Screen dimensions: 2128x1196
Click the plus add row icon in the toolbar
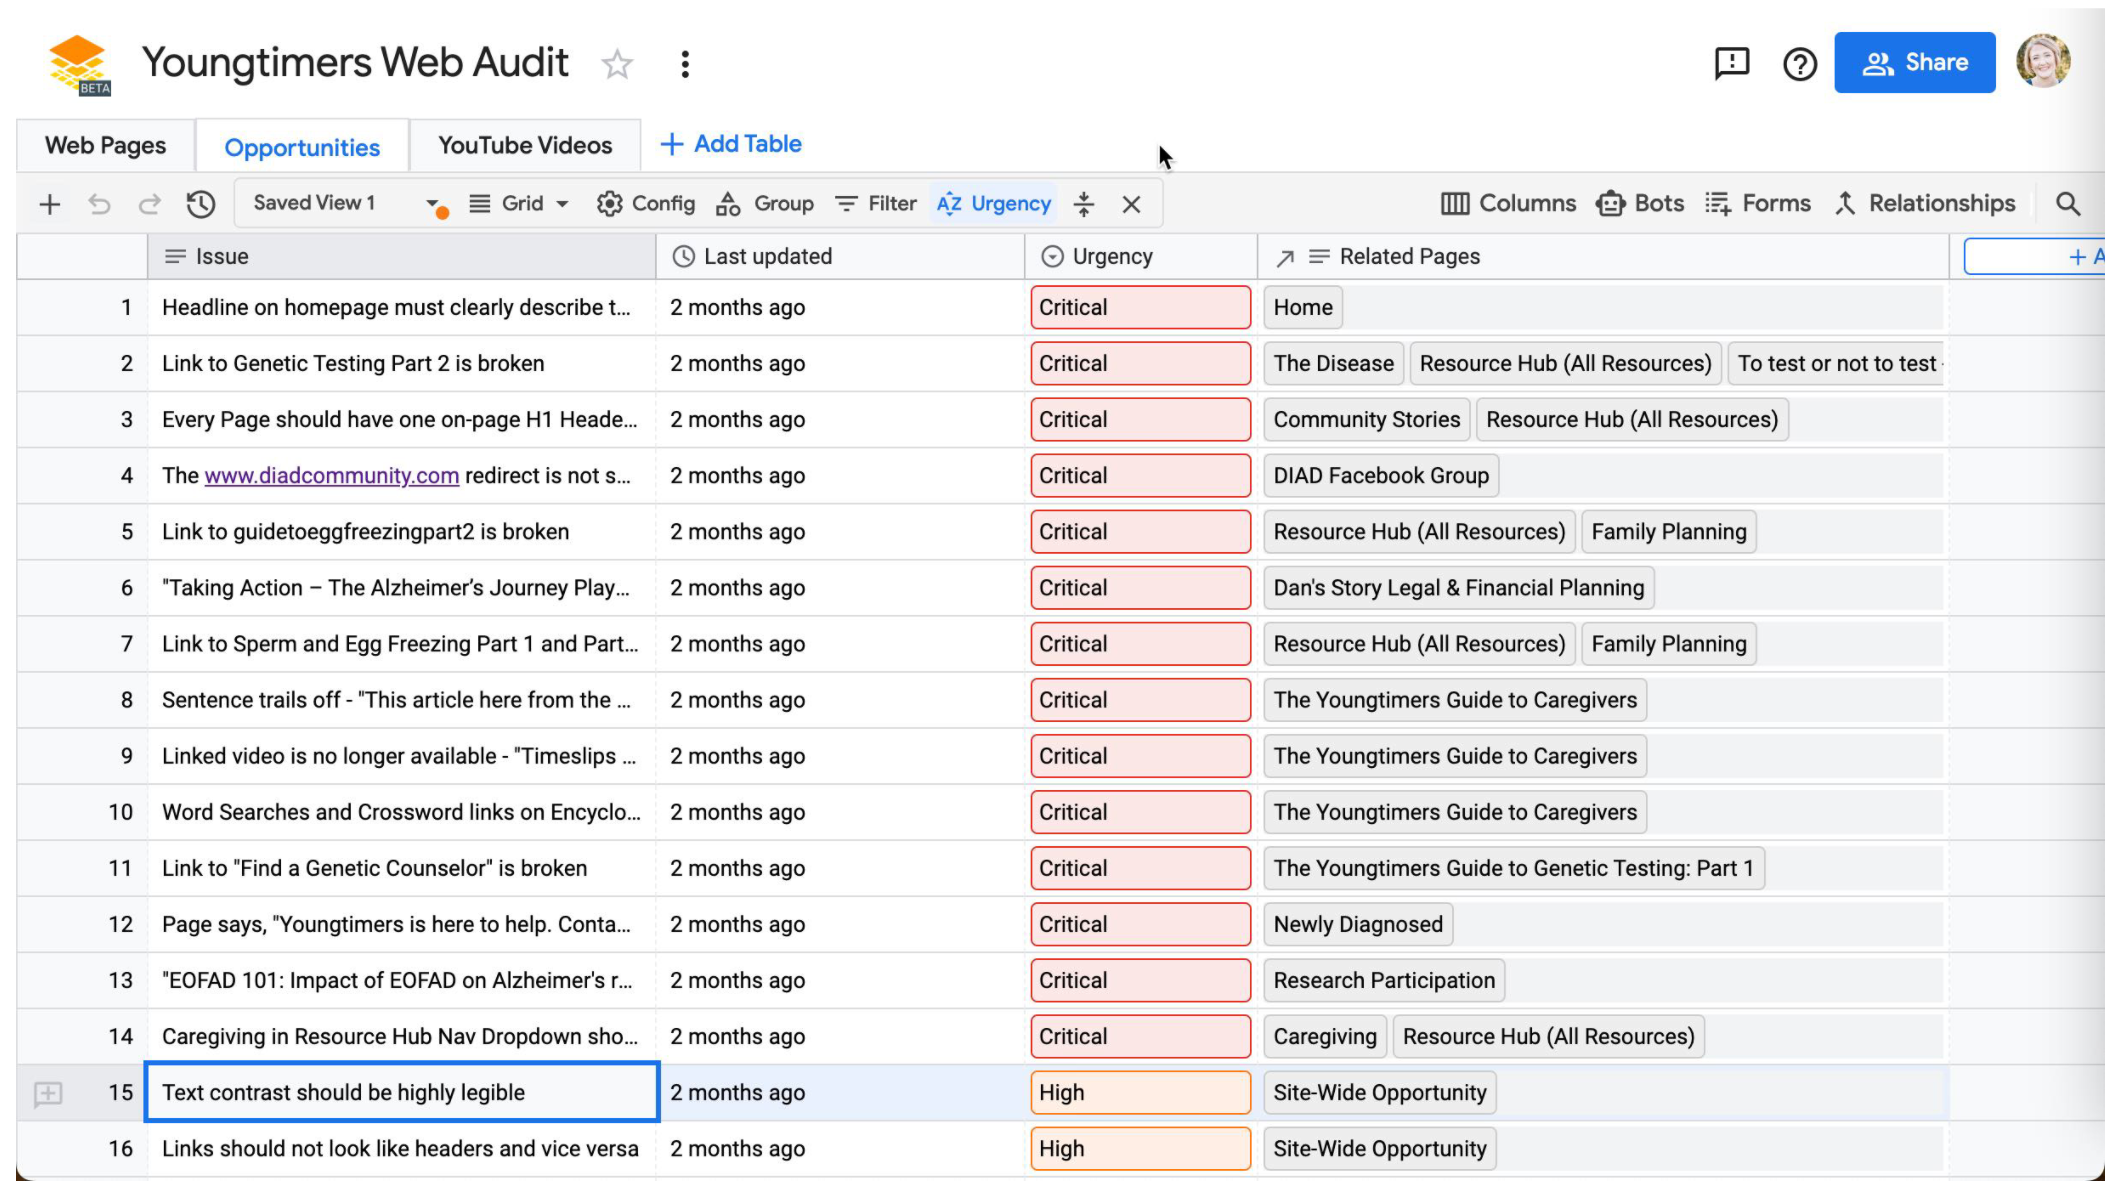pyautogui.click(x=50, y=205)
